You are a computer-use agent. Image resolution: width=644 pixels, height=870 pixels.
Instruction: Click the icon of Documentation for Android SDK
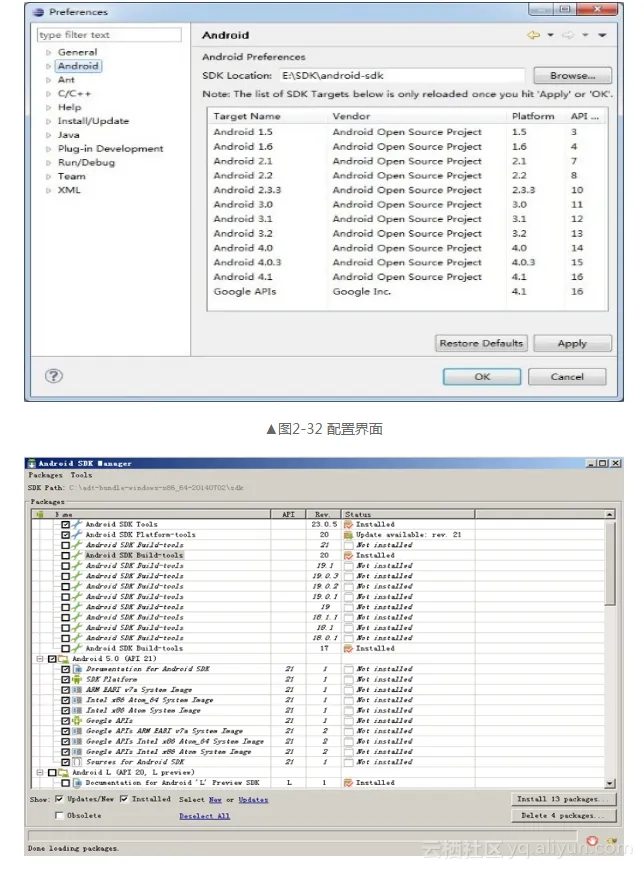click(x=77, y=669)
